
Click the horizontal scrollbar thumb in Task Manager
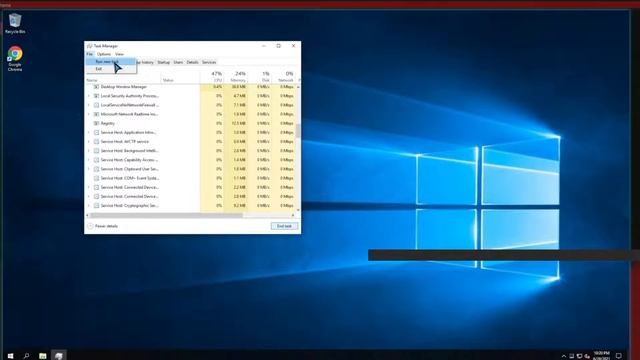tap(167, 215)
